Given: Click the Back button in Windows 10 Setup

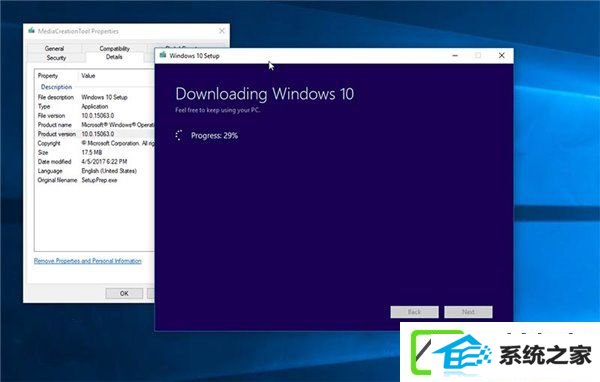Looking at the screenshot, I should click(x=414, y=312).
